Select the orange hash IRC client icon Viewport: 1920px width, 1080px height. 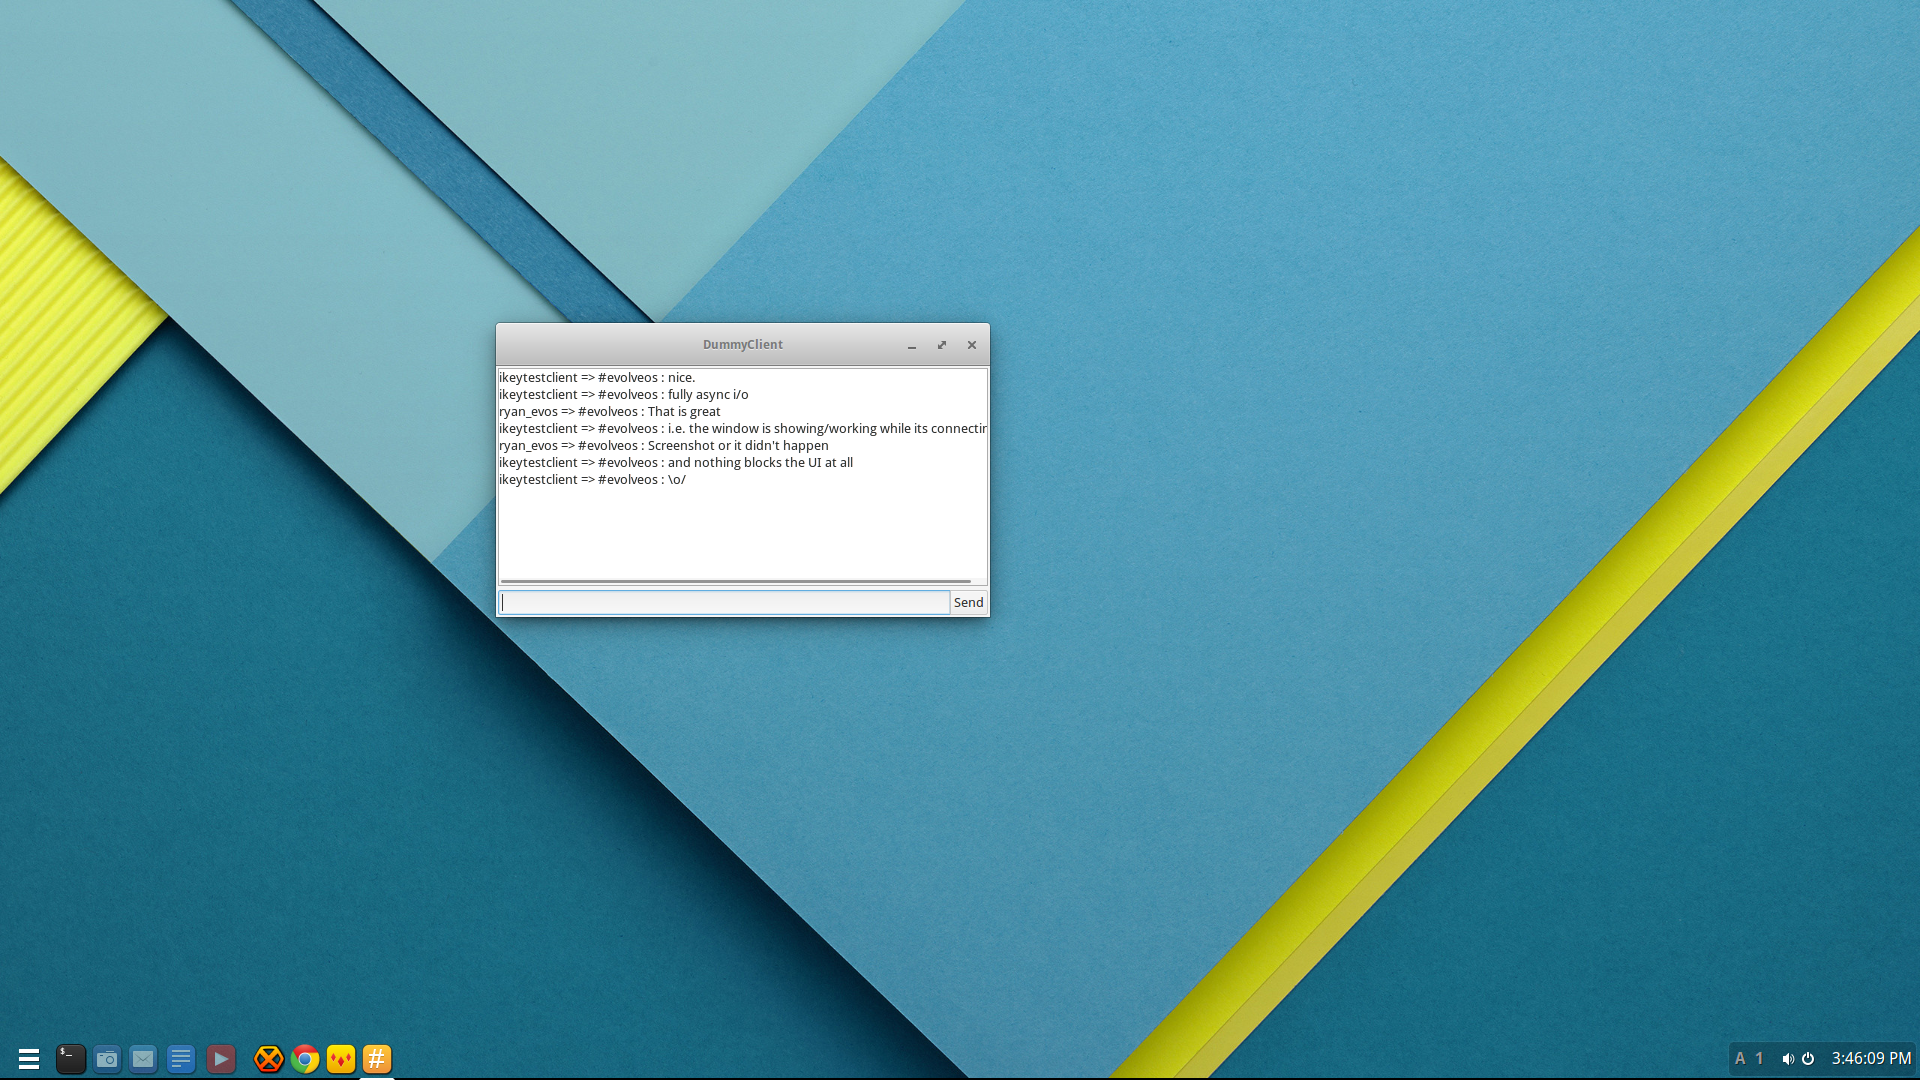pyautogui.click(x=377, y=1058)
